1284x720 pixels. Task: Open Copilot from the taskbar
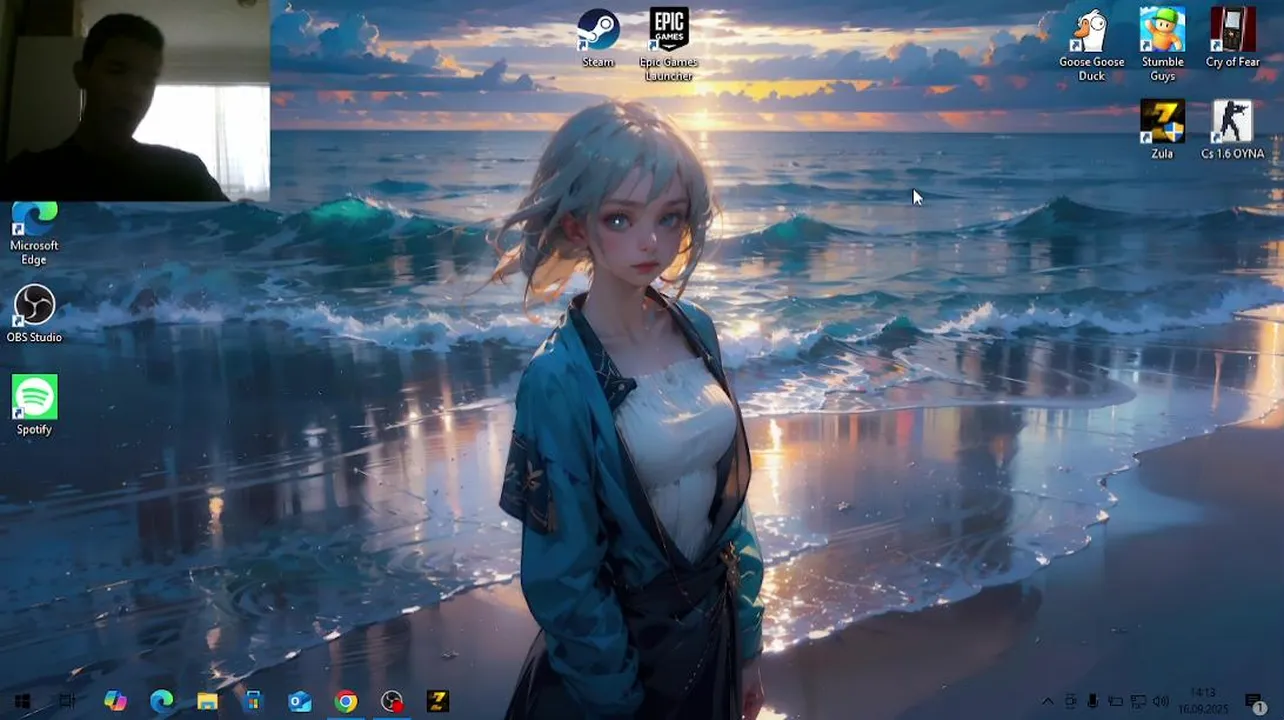(115, 702)
